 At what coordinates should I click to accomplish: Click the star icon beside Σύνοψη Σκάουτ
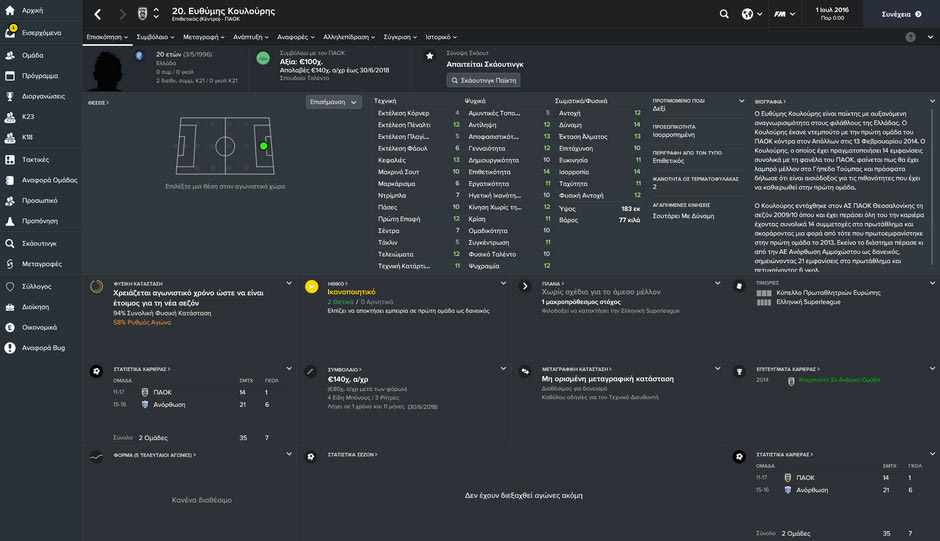pyautogui.click(x=430, y=57)
